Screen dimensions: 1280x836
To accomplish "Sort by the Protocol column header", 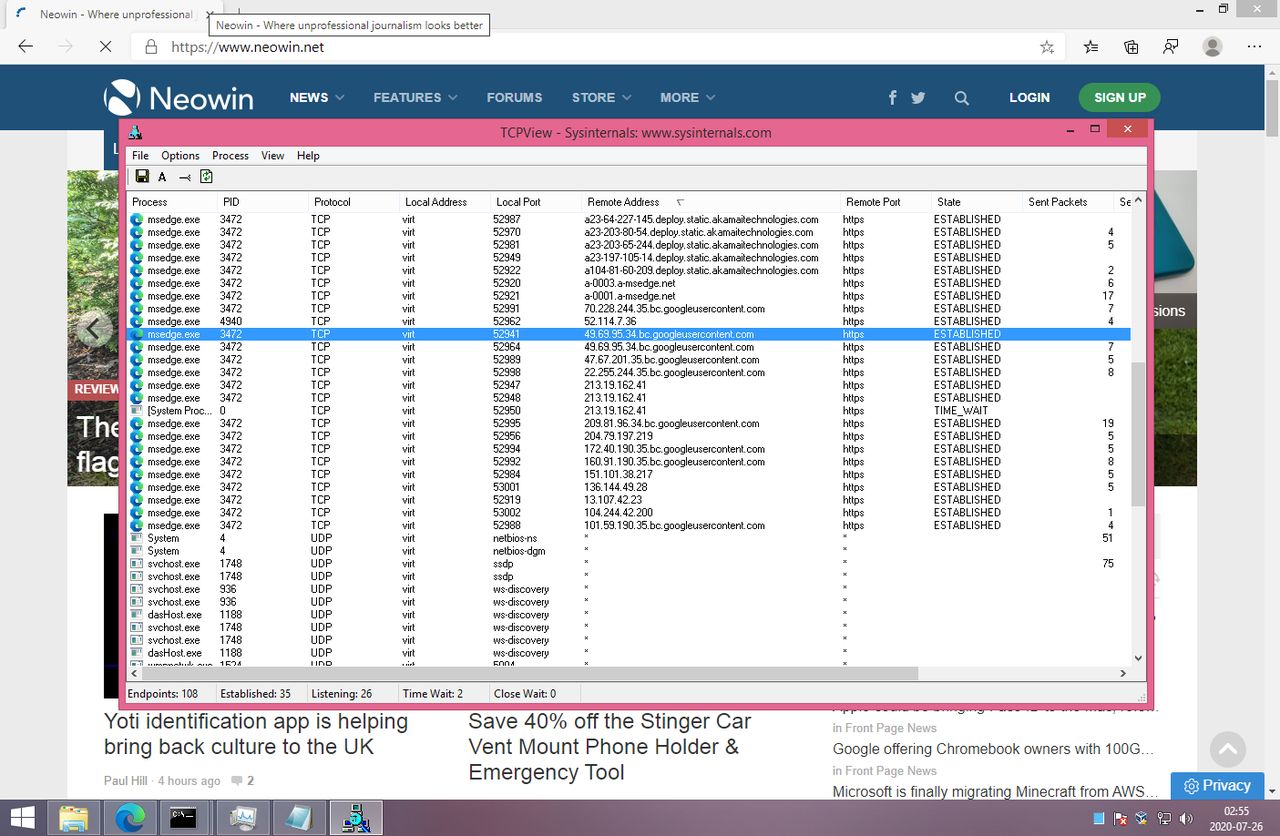I will pos(354,202).
